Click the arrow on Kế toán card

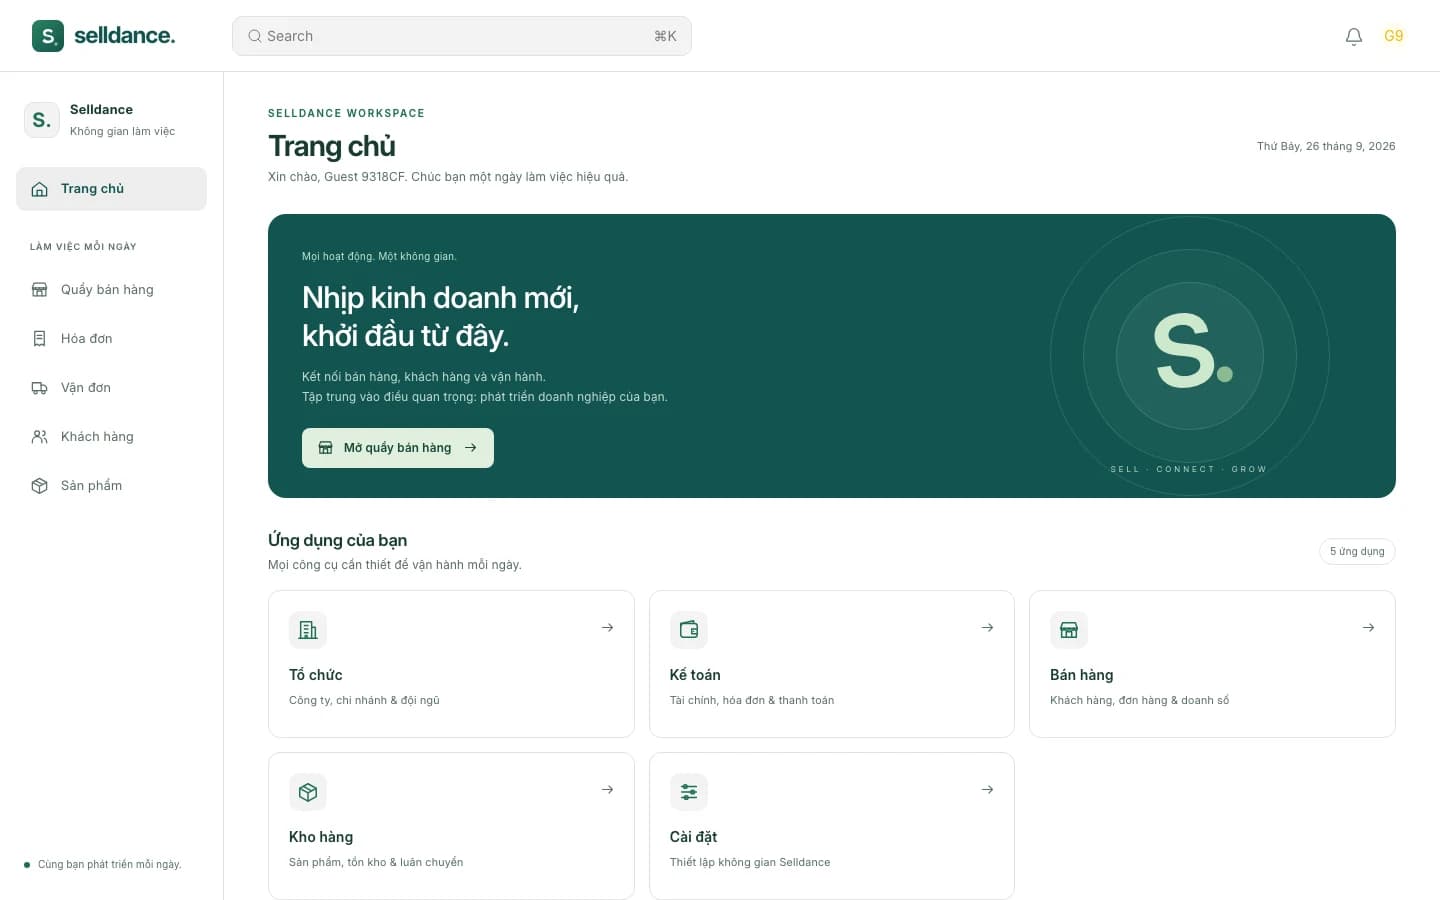pyautogui.click(x=987, y=628)
